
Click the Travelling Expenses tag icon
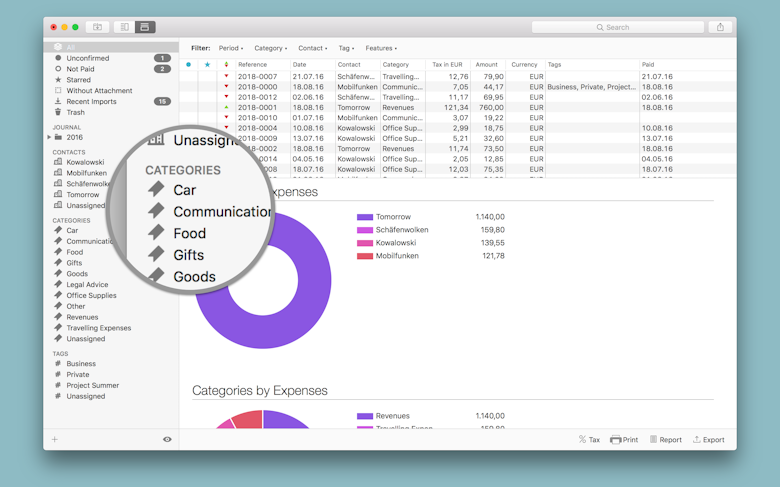[x=58, y=328]
